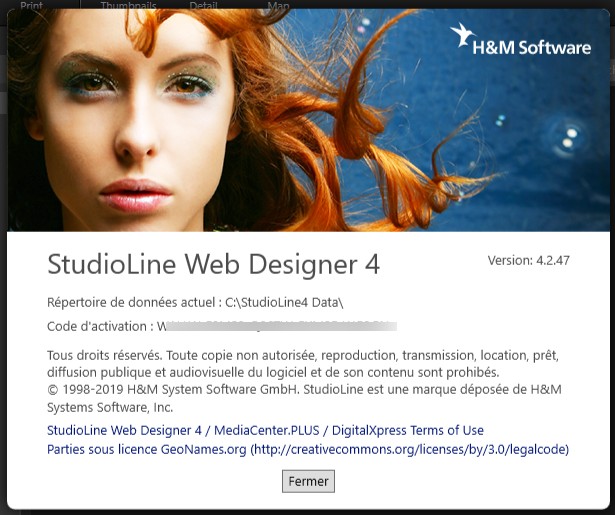Select the Print tab behind the dialog
615x515 pixels.
point(31,6)
